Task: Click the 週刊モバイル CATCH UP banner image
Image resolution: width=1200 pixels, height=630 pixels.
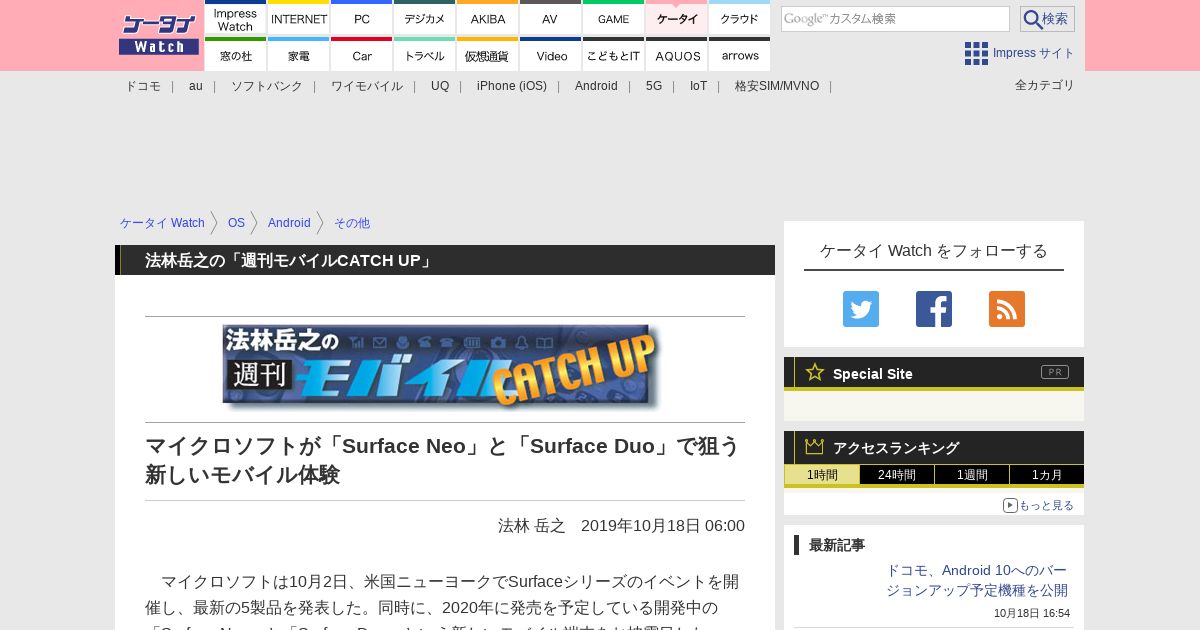Action: (441, 367)
